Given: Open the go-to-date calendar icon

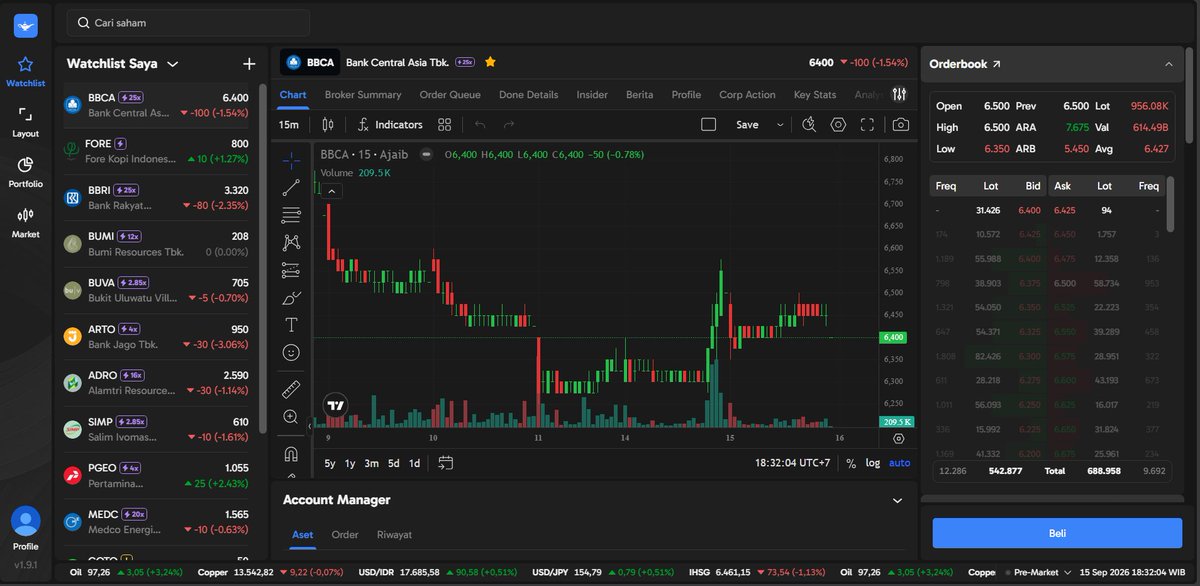Looking at the screenshot, I should (446, 463).
